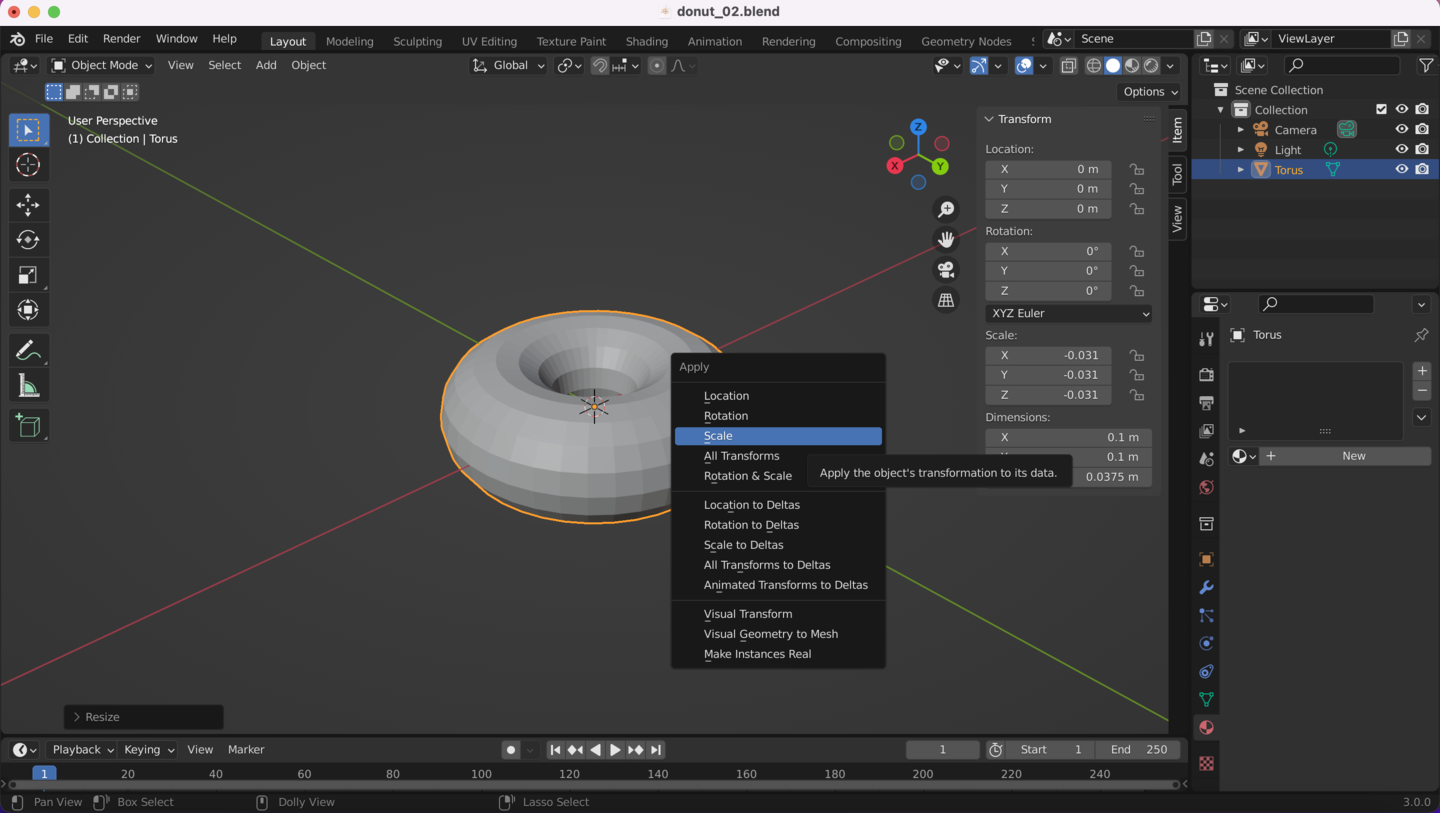Viewport: 1440px width, 813px height.
Task: Uncheck the Collection exclude checkbox
Action: pos(1381,109)
